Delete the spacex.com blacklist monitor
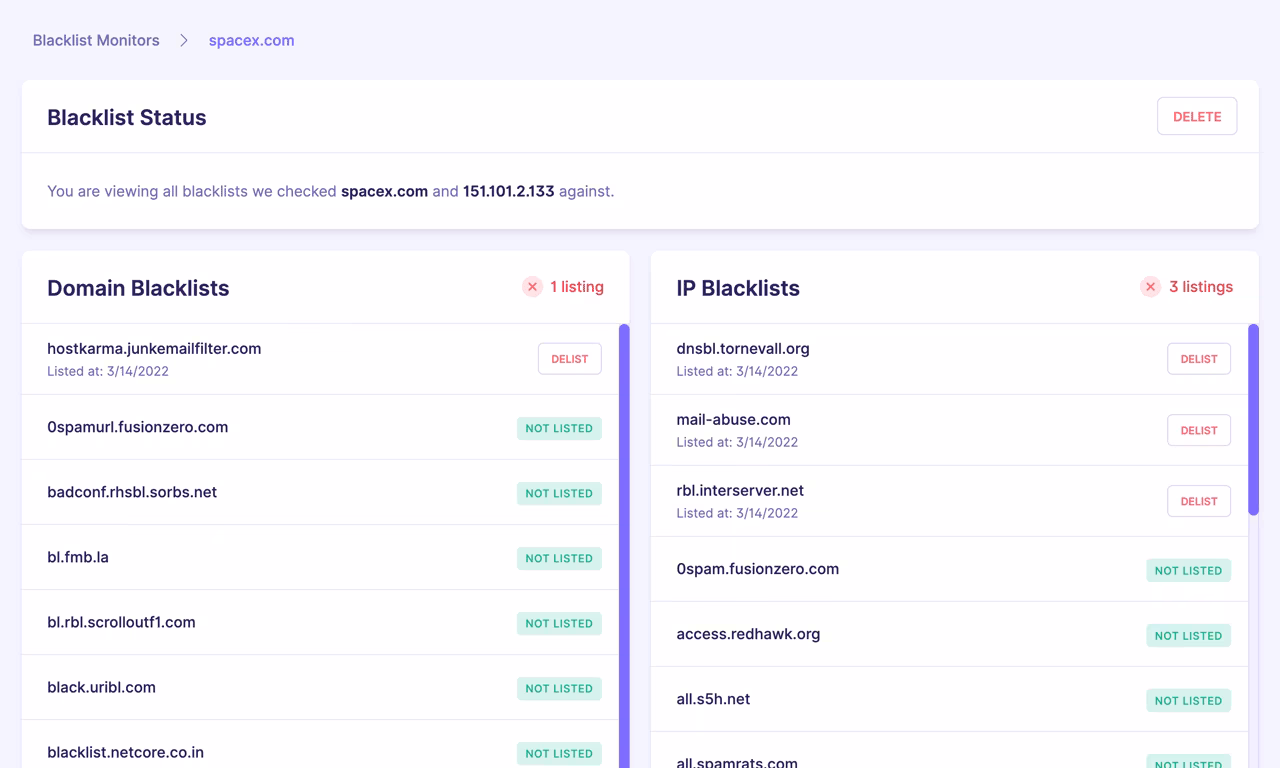This screenshot has width=1280, height=768. pos(1197,116)
